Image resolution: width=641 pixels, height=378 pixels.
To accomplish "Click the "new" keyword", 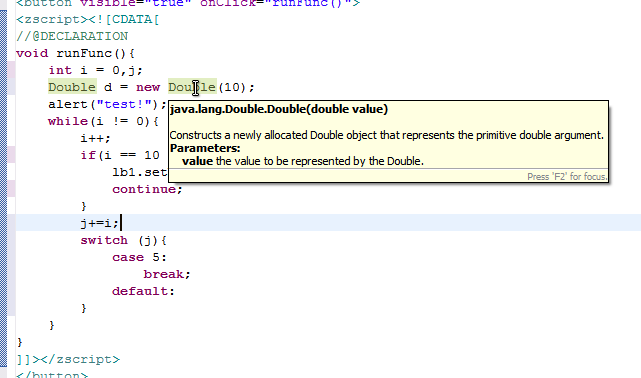I will click(x=148, y=87).
